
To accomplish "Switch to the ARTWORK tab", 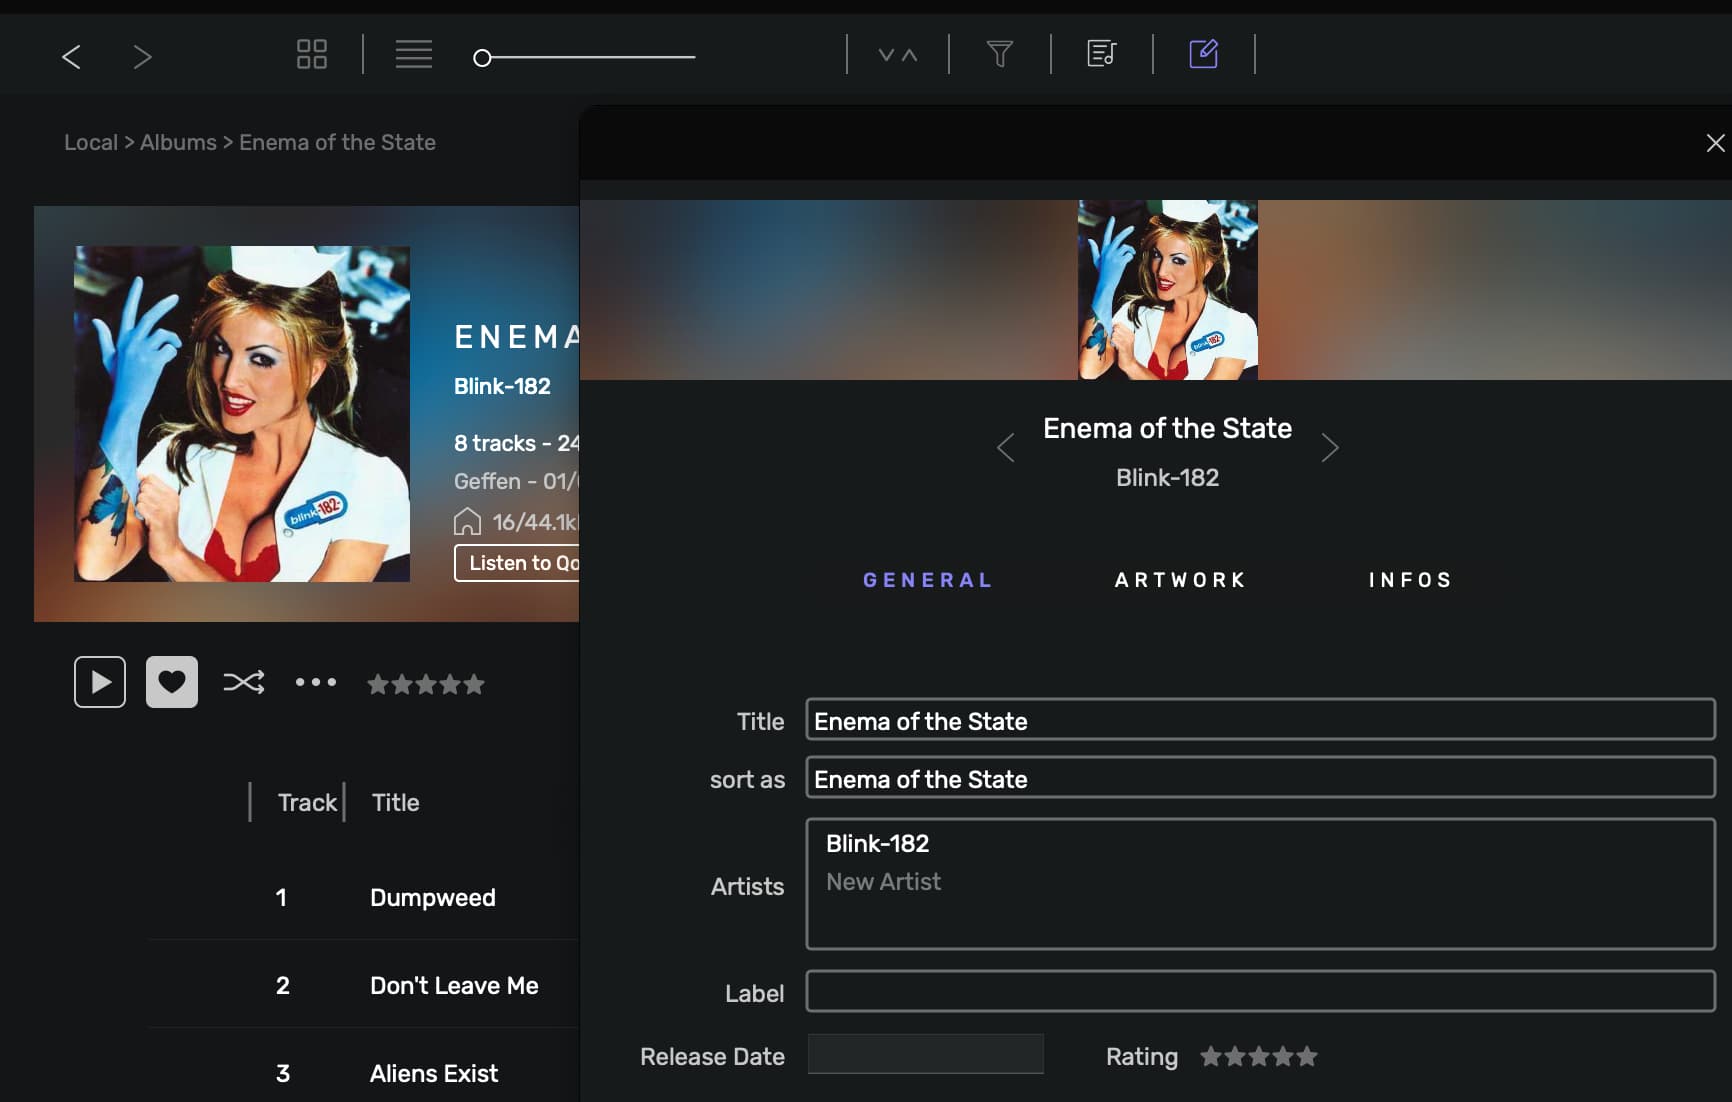I will tap(1181, 580).
